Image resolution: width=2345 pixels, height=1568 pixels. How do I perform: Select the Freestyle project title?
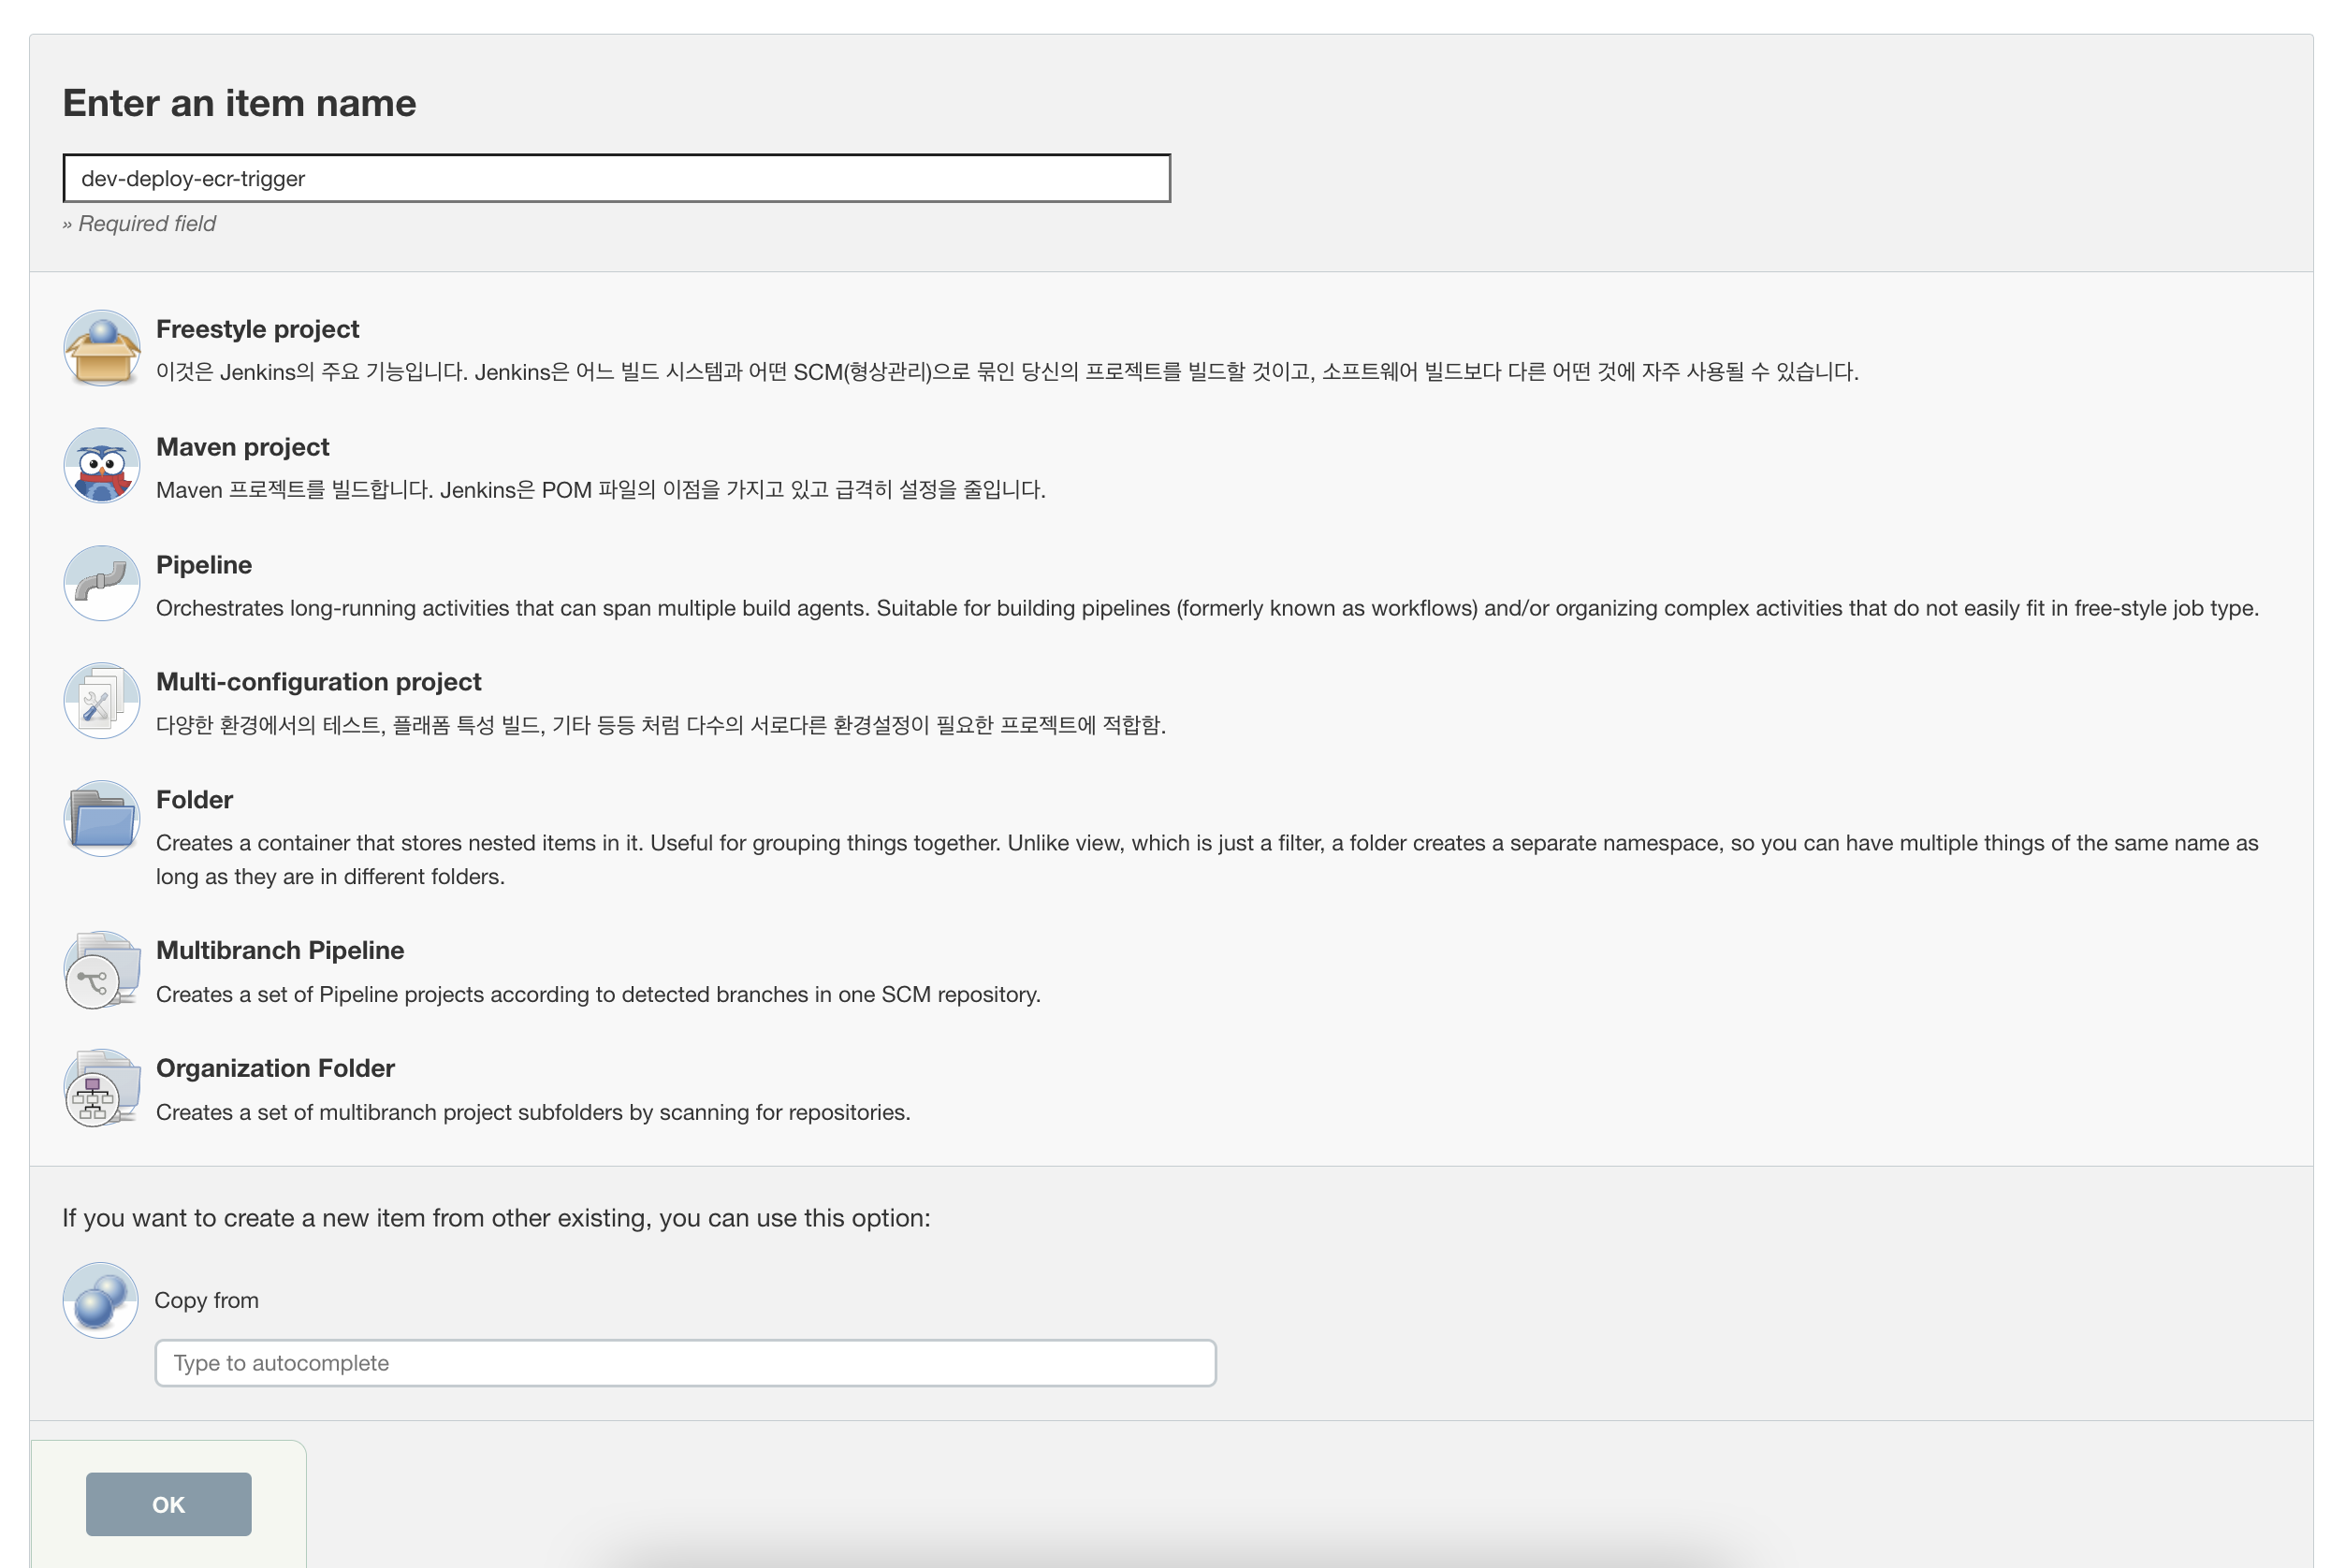(257, 329)
